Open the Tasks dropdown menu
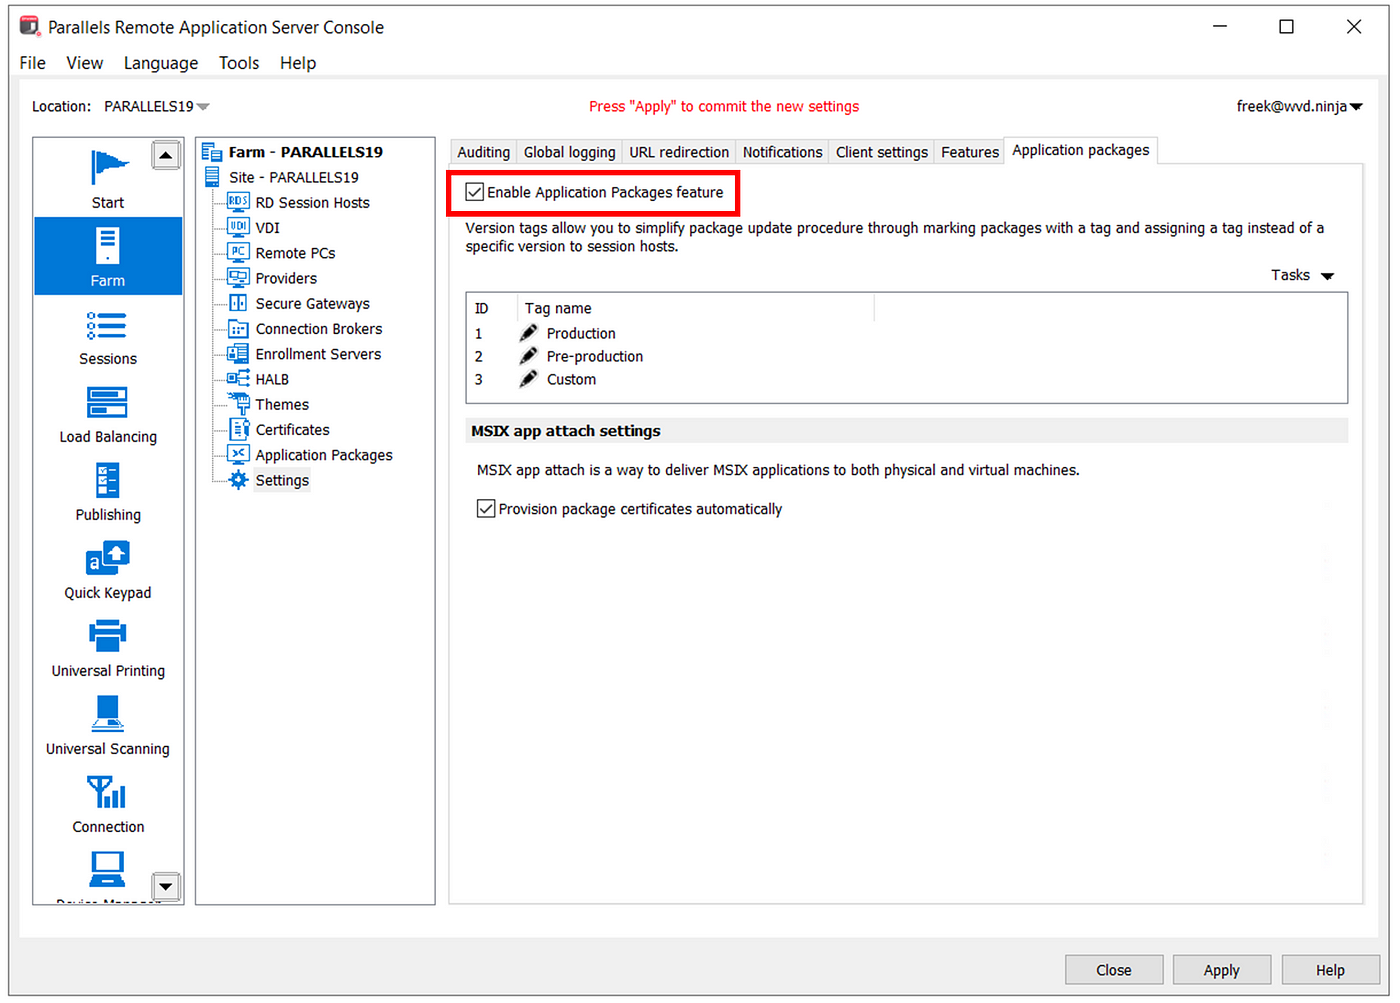 [1302, 275]
